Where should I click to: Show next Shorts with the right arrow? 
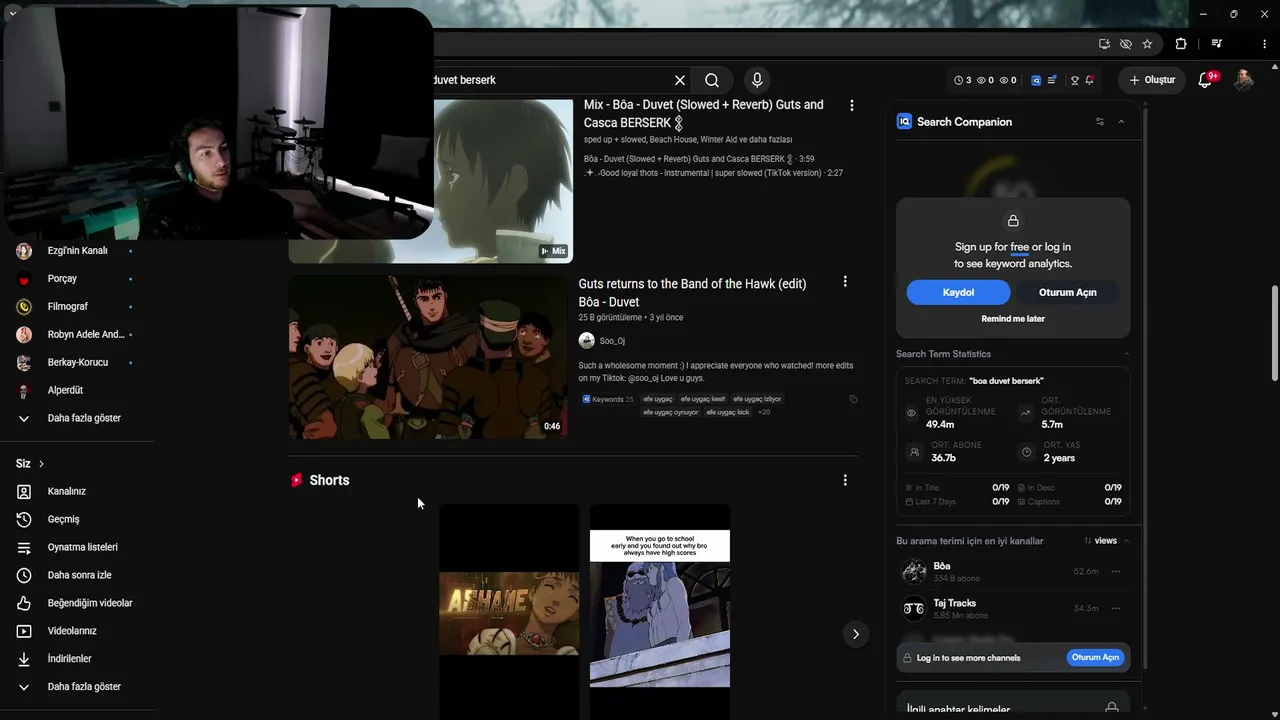[x=855, y=634]
